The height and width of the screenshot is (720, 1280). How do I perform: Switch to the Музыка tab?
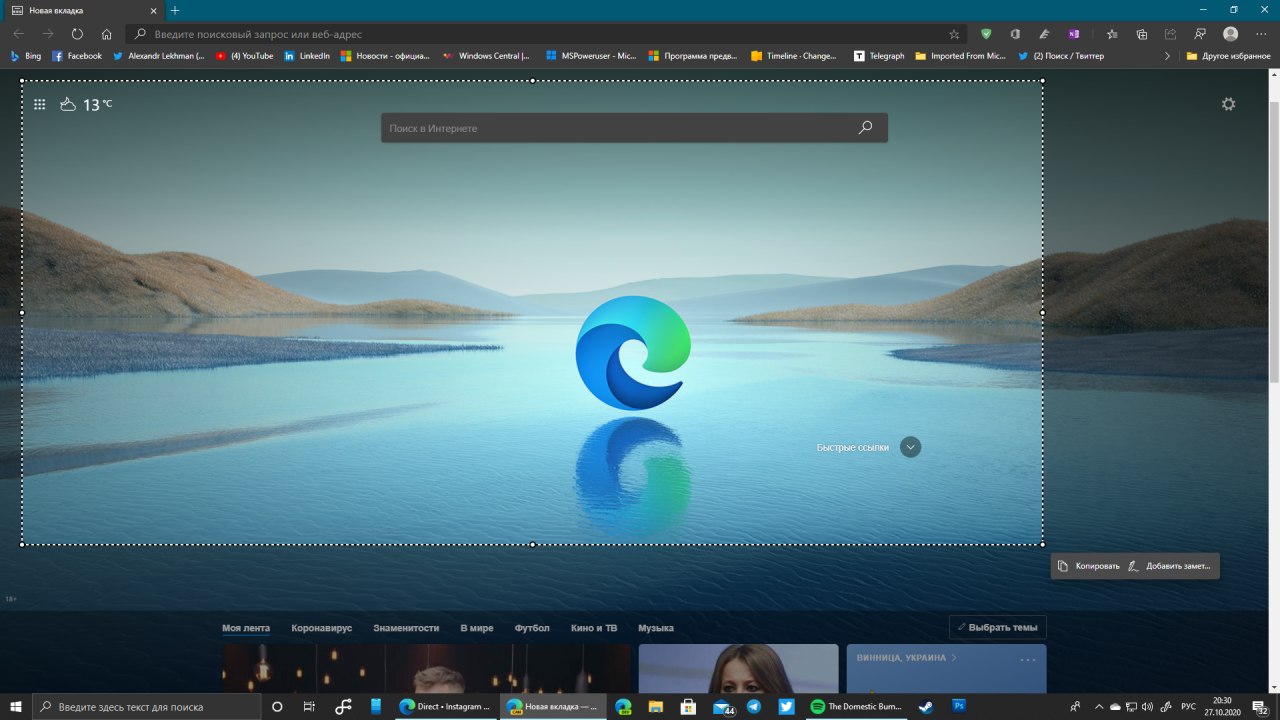[656, 628]
